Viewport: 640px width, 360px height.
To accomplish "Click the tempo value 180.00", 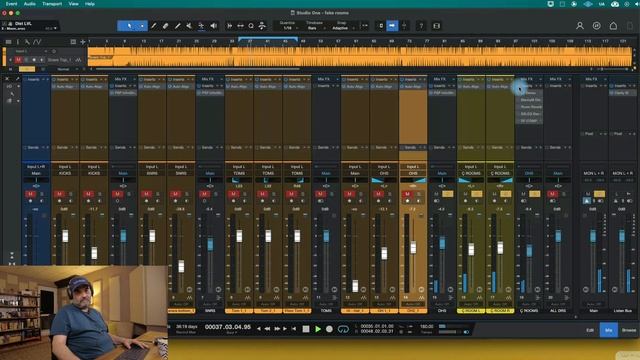I will pyautogui.click(x=427, y=327).
